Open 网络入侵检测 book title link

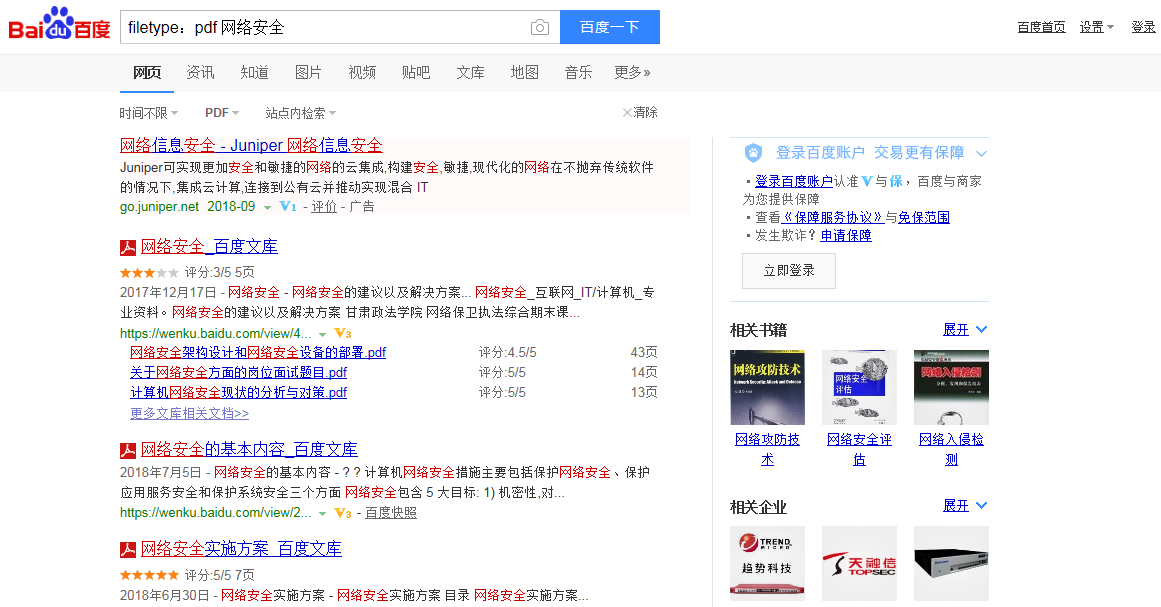[x=951, y=449]
